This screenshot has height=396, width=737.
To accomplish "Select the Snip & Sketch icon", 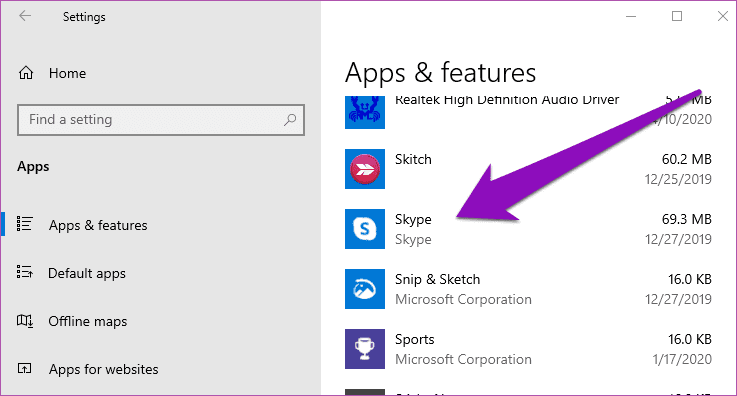I will 365,289.
